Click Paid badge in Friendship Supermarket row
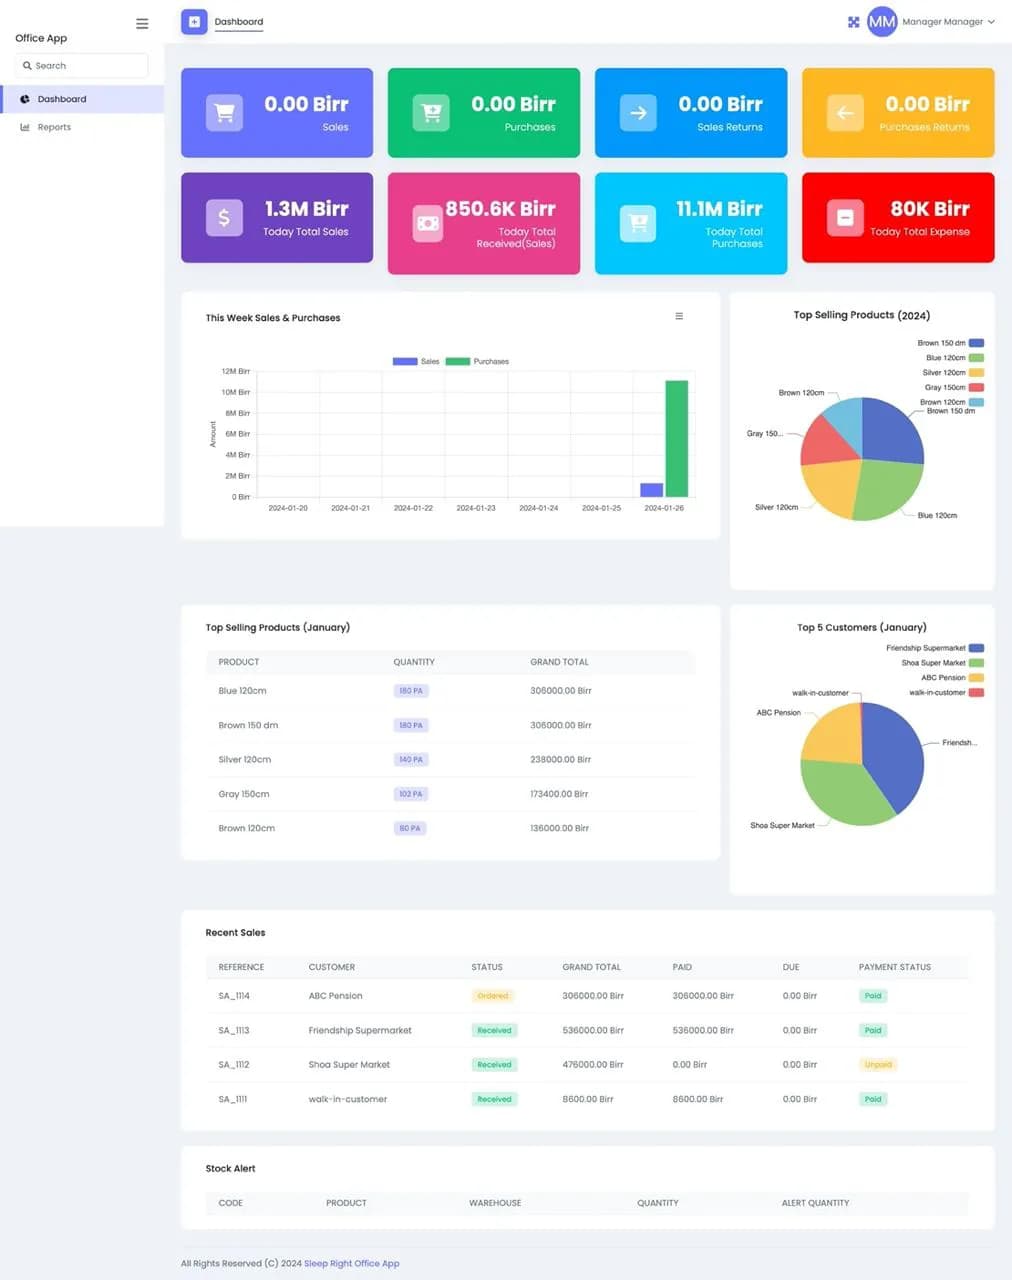The height and width of the screenshot is (1280, 1012). pyautogui.click(x=873, y=1030)
